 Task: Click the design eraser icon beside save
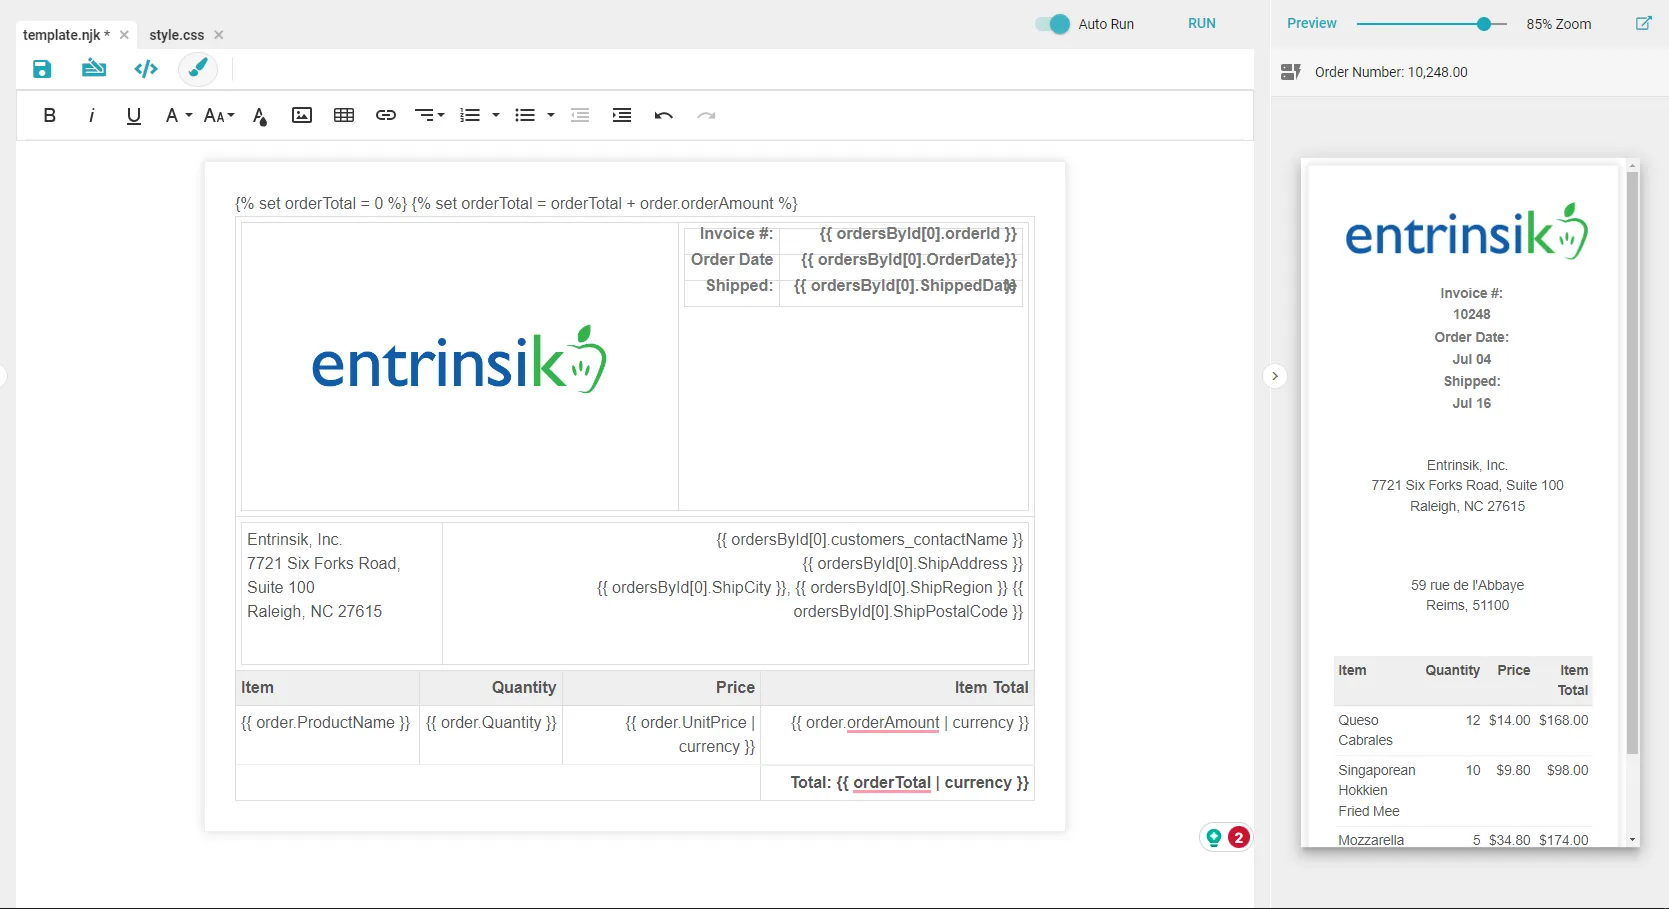[x=94, y=68]
